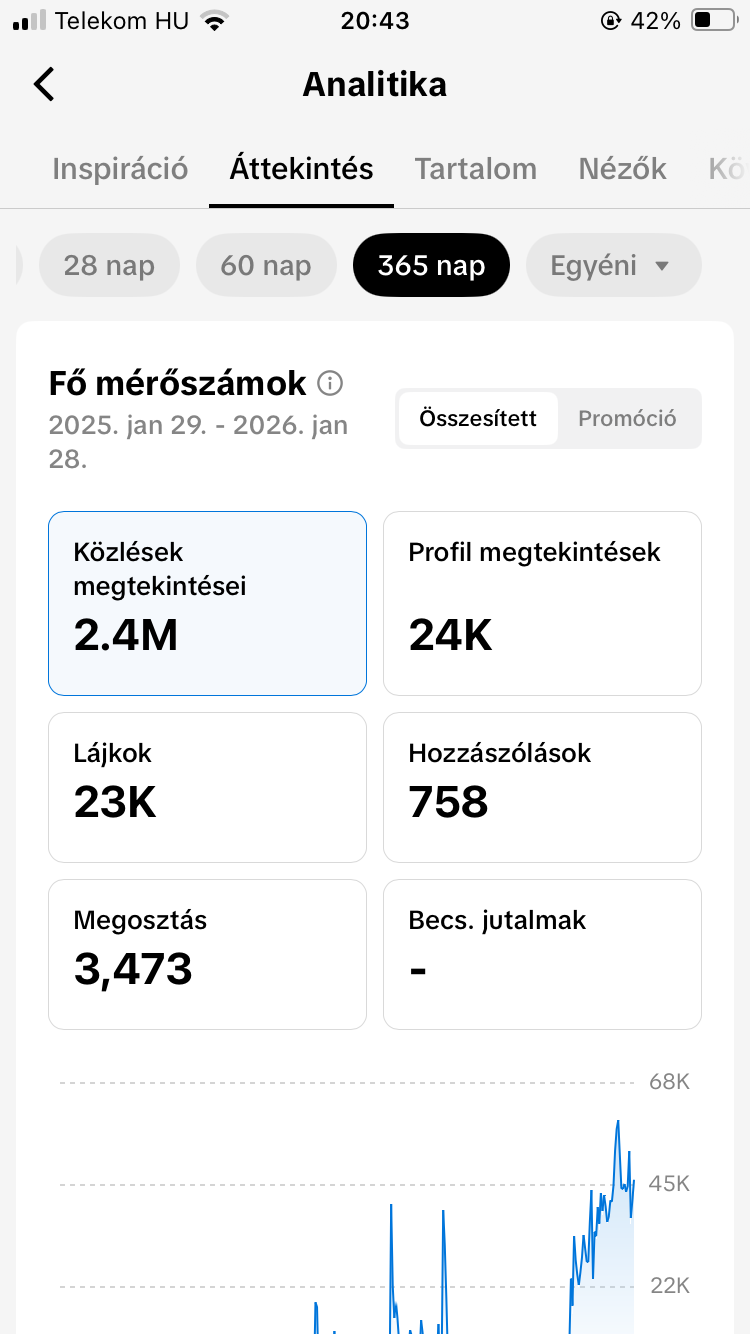Open the Fő mérőszámok info tooltip

tap(330, 383)
